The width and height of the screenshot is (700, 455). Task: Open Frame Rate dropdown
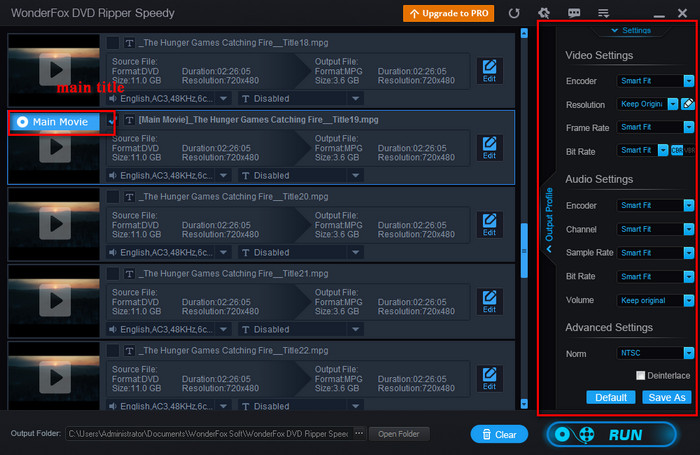689,127
